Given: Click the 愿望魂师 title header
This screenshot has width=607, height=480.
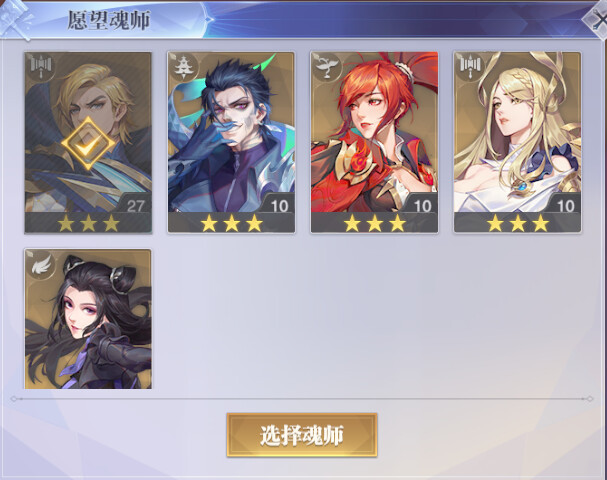Looking at the screenshot, I should pyautogui.click(x=109, y=20).
